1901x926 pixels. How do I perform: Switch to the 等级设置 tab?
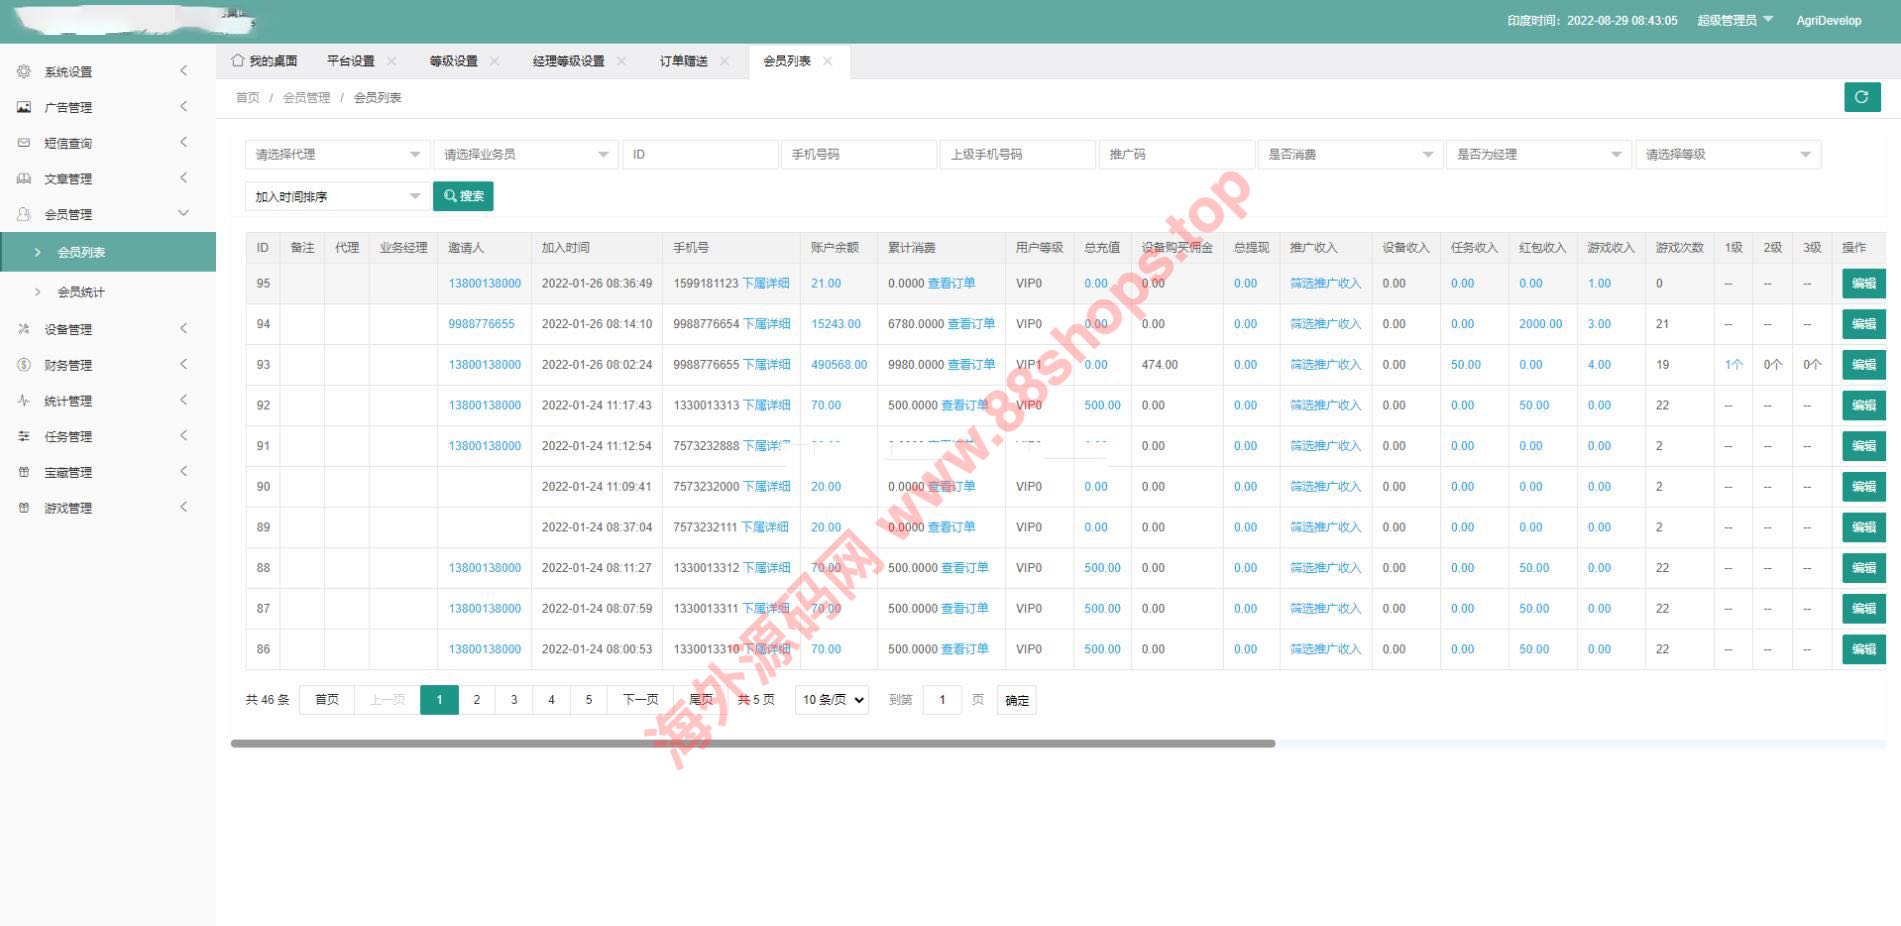453,61
